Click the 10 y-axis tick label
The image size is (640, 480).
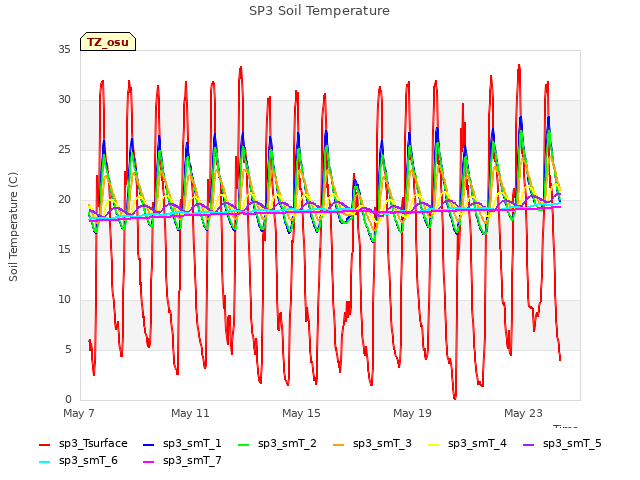(x=64, y=300)
